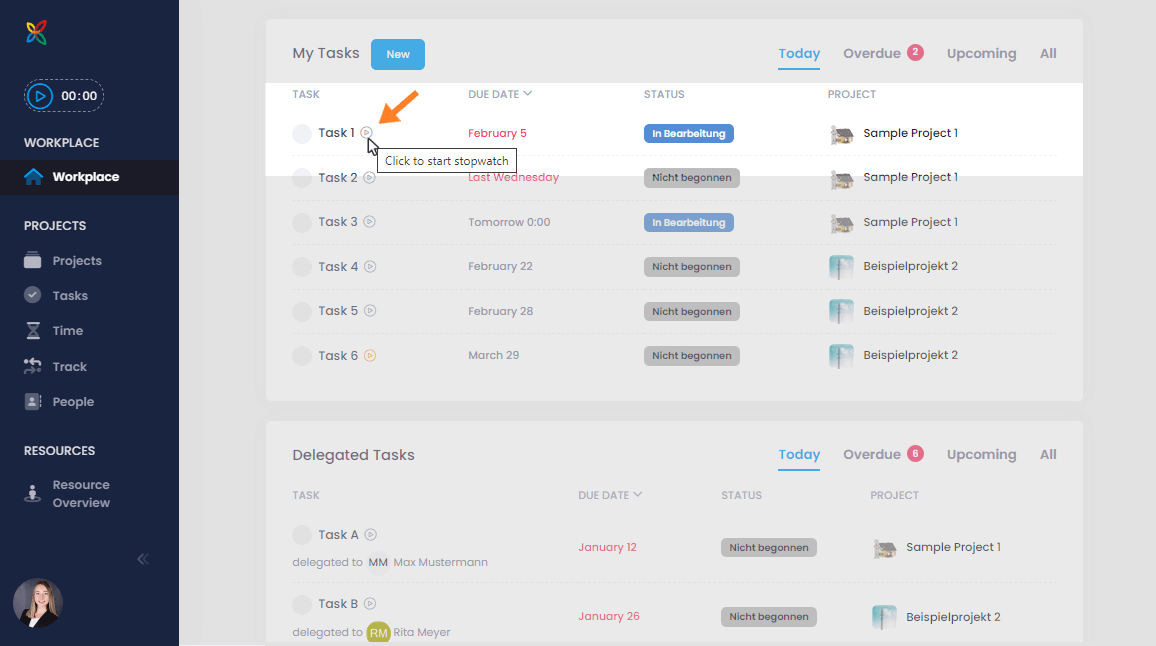
Task: Collapse the sidebar with the chevron arrows
Action: 142,558
